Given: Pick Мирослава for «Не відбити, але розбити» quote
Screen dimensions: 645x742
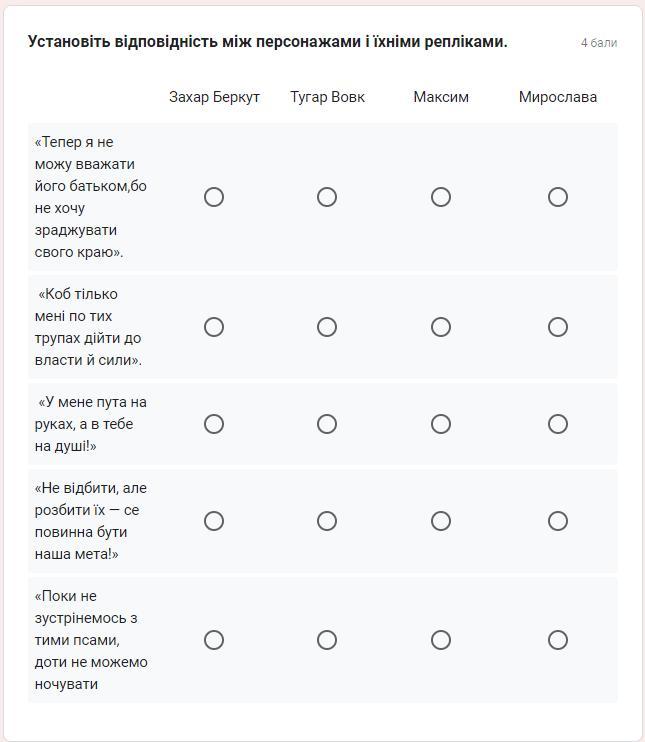Looking at the screenshot, I should point(558,521).
